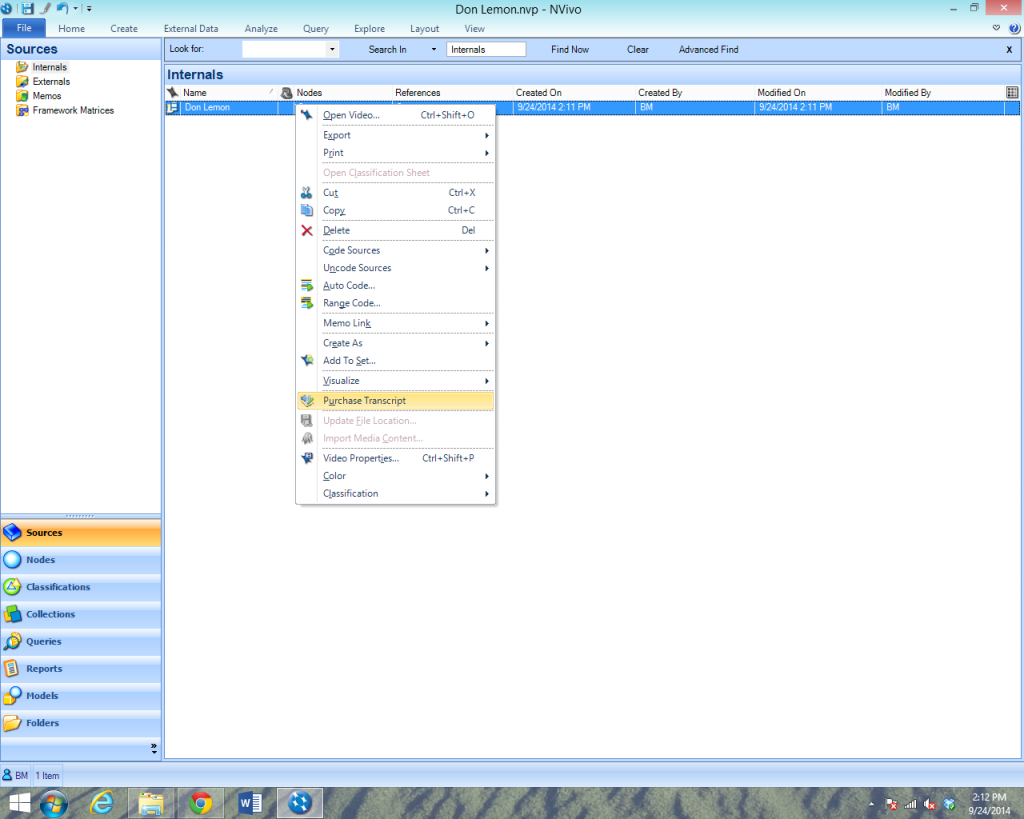This screenshot has height=819, width=1024.
Task: Choose Classification from the context menu
Action: tap(396, 494)
